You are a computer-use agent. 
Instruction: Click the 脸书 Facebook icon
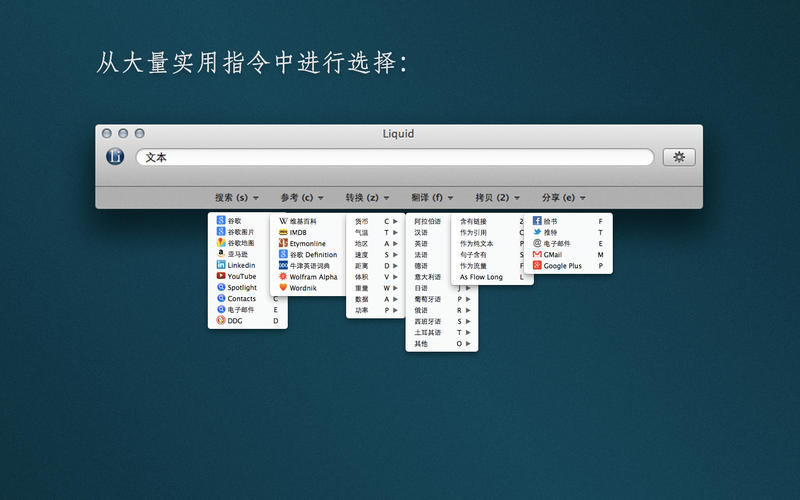click(537, 221)
